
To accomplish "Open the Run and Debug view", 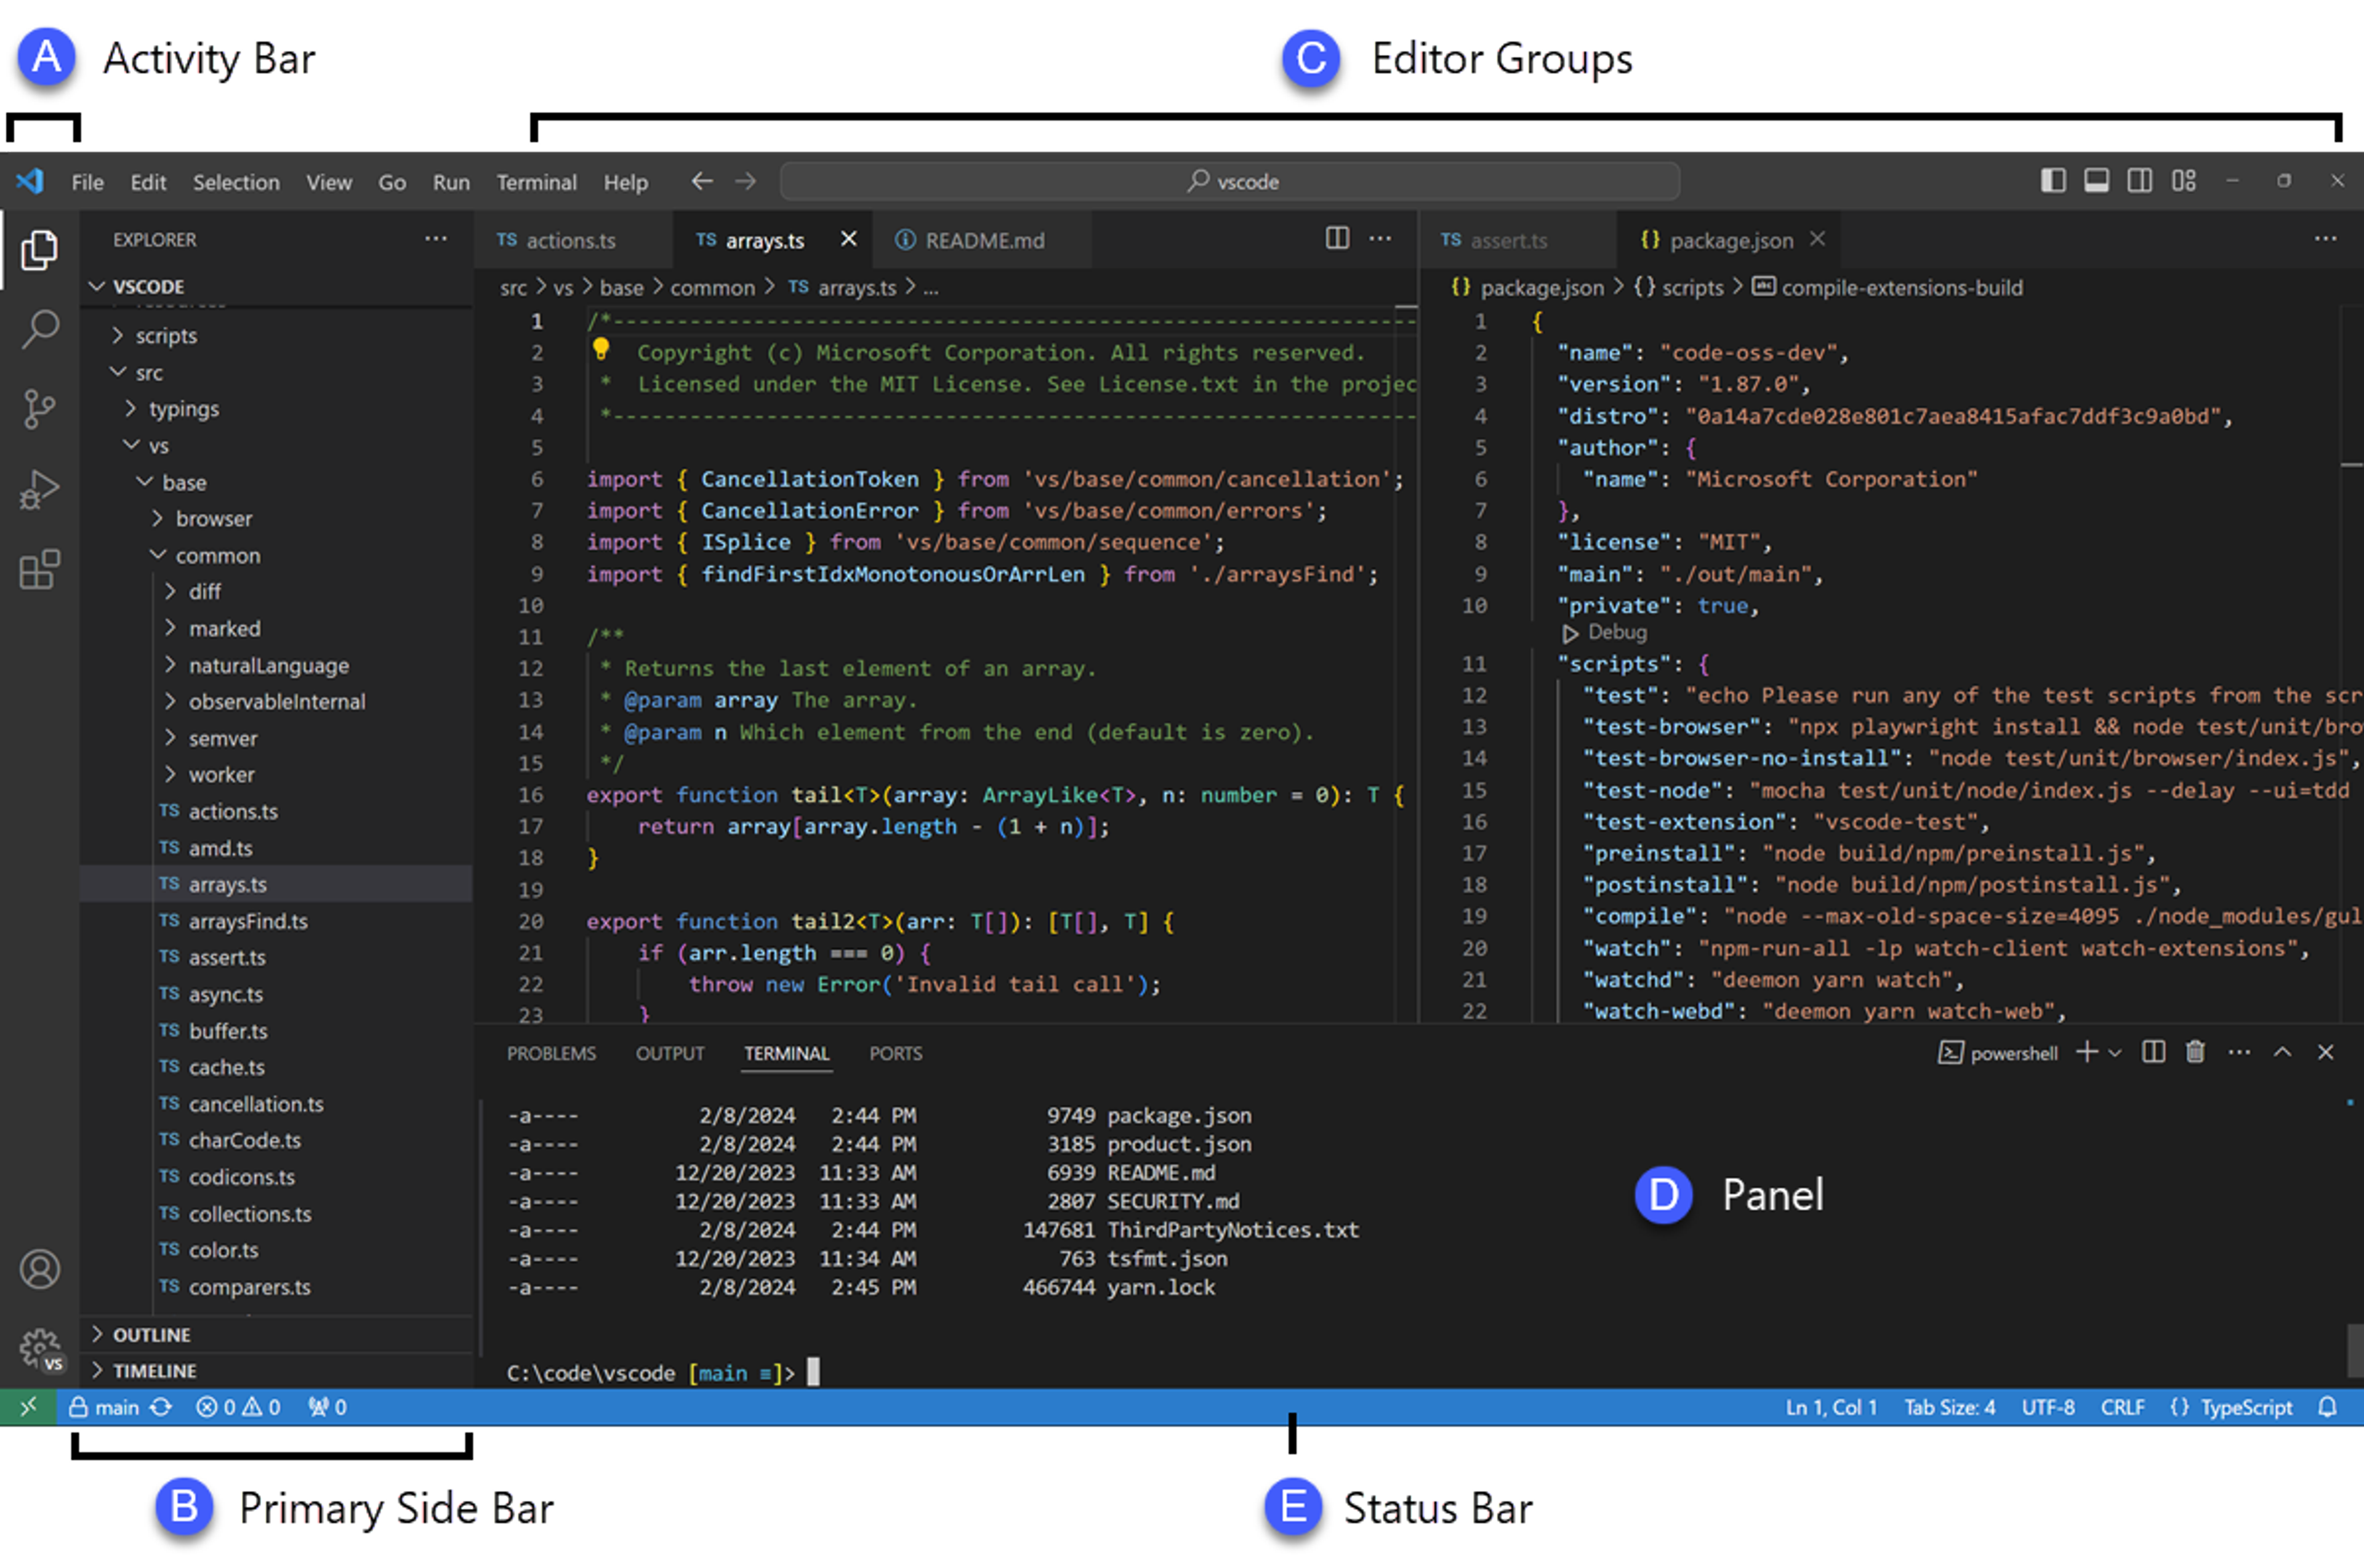I will [x=40, y=489].
